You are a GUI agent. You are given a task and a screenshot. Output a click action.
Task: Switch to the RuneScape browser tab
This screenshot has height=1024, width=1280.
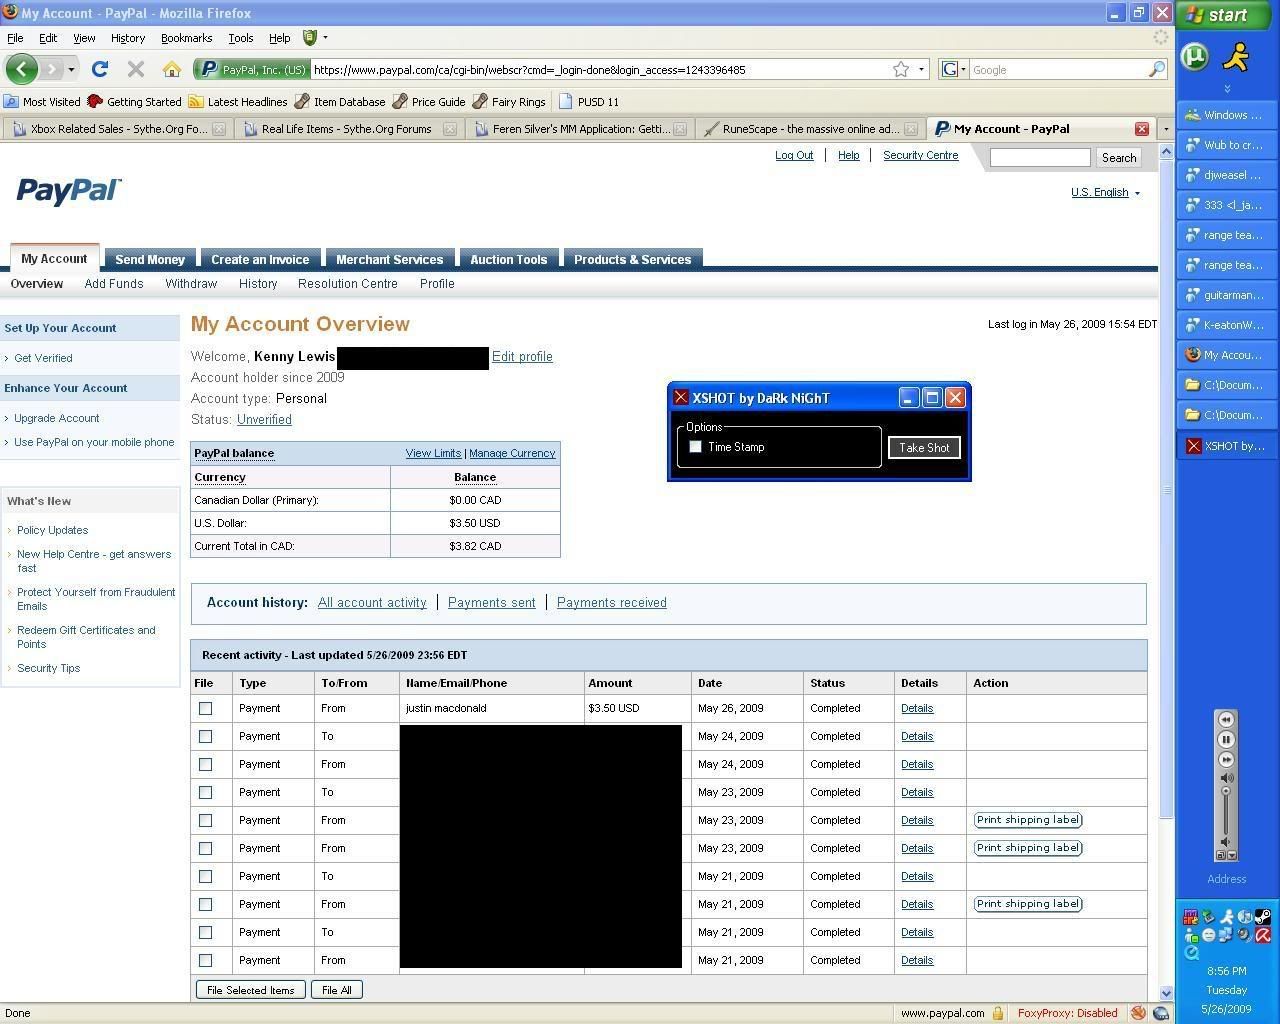point(810,129)
